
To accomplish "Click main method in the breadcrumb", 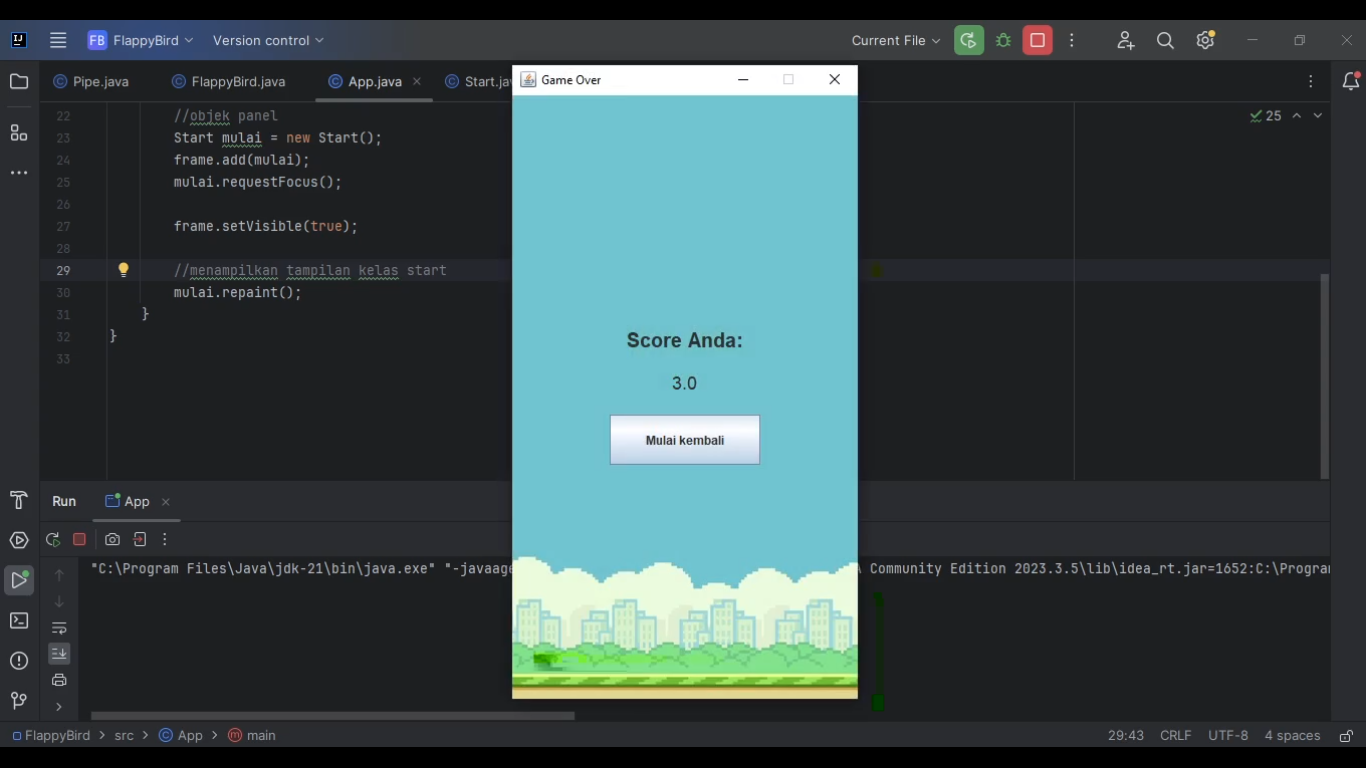I will (x=252, y=736).
